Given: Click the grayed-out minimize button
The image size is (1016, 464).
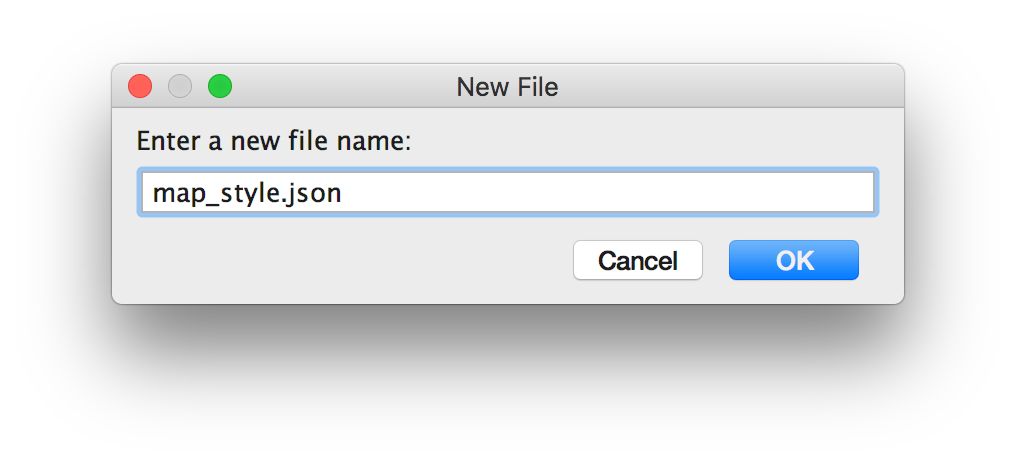Looking at the screenshot, I should click(x=180, y=86).
